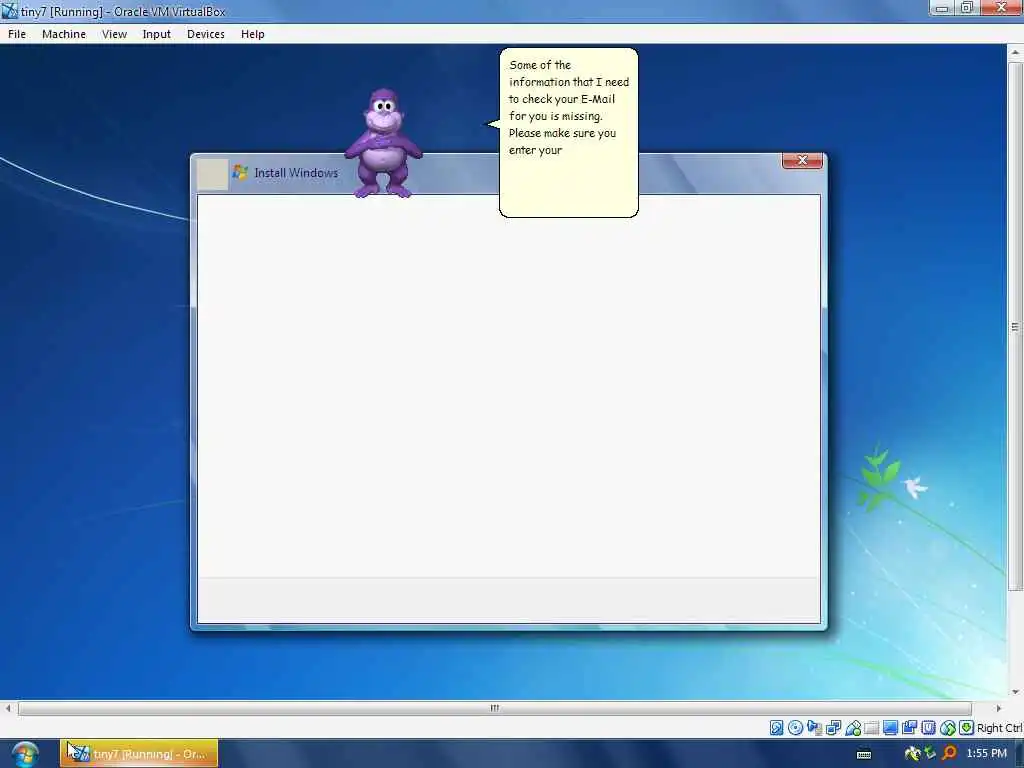The image size is (1024, 768).
Task: Open the View menu
Action: [114, 34]
